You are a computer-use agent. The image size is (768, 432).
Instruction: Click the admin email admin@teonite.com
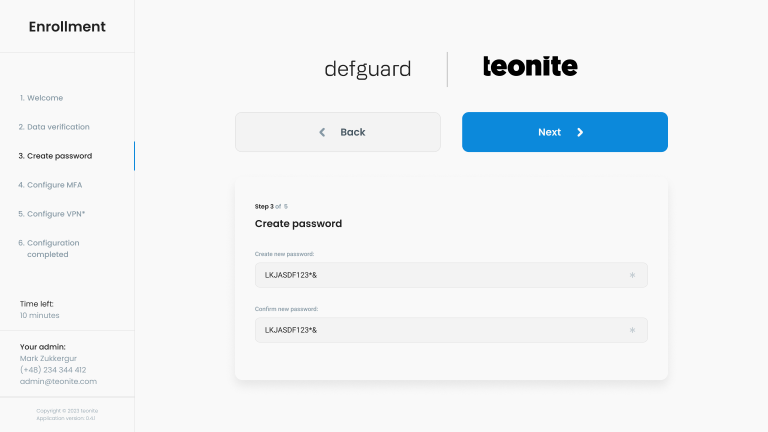click(58, 381)
